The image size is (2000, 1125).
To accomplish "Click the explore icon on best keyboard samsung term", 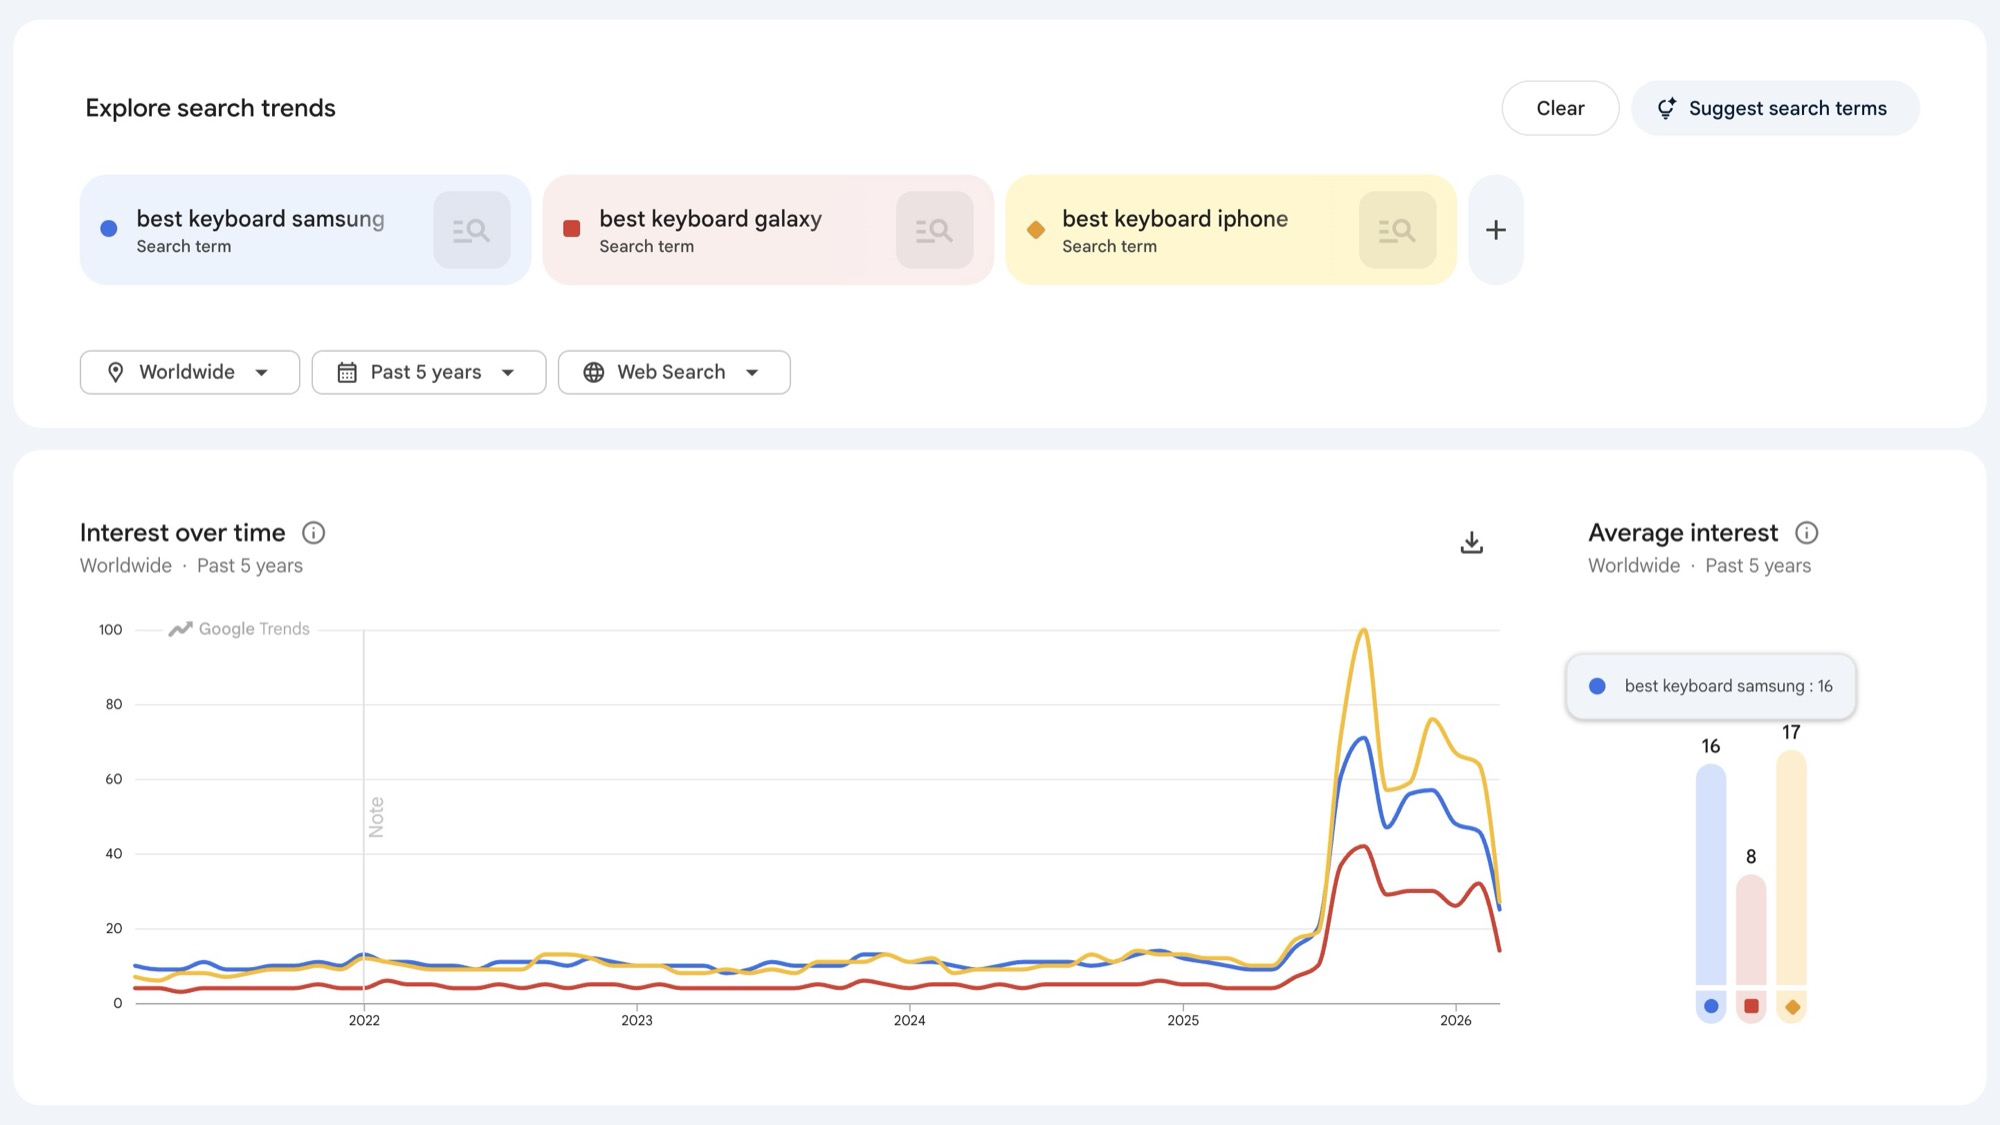I will pos(471,229).
